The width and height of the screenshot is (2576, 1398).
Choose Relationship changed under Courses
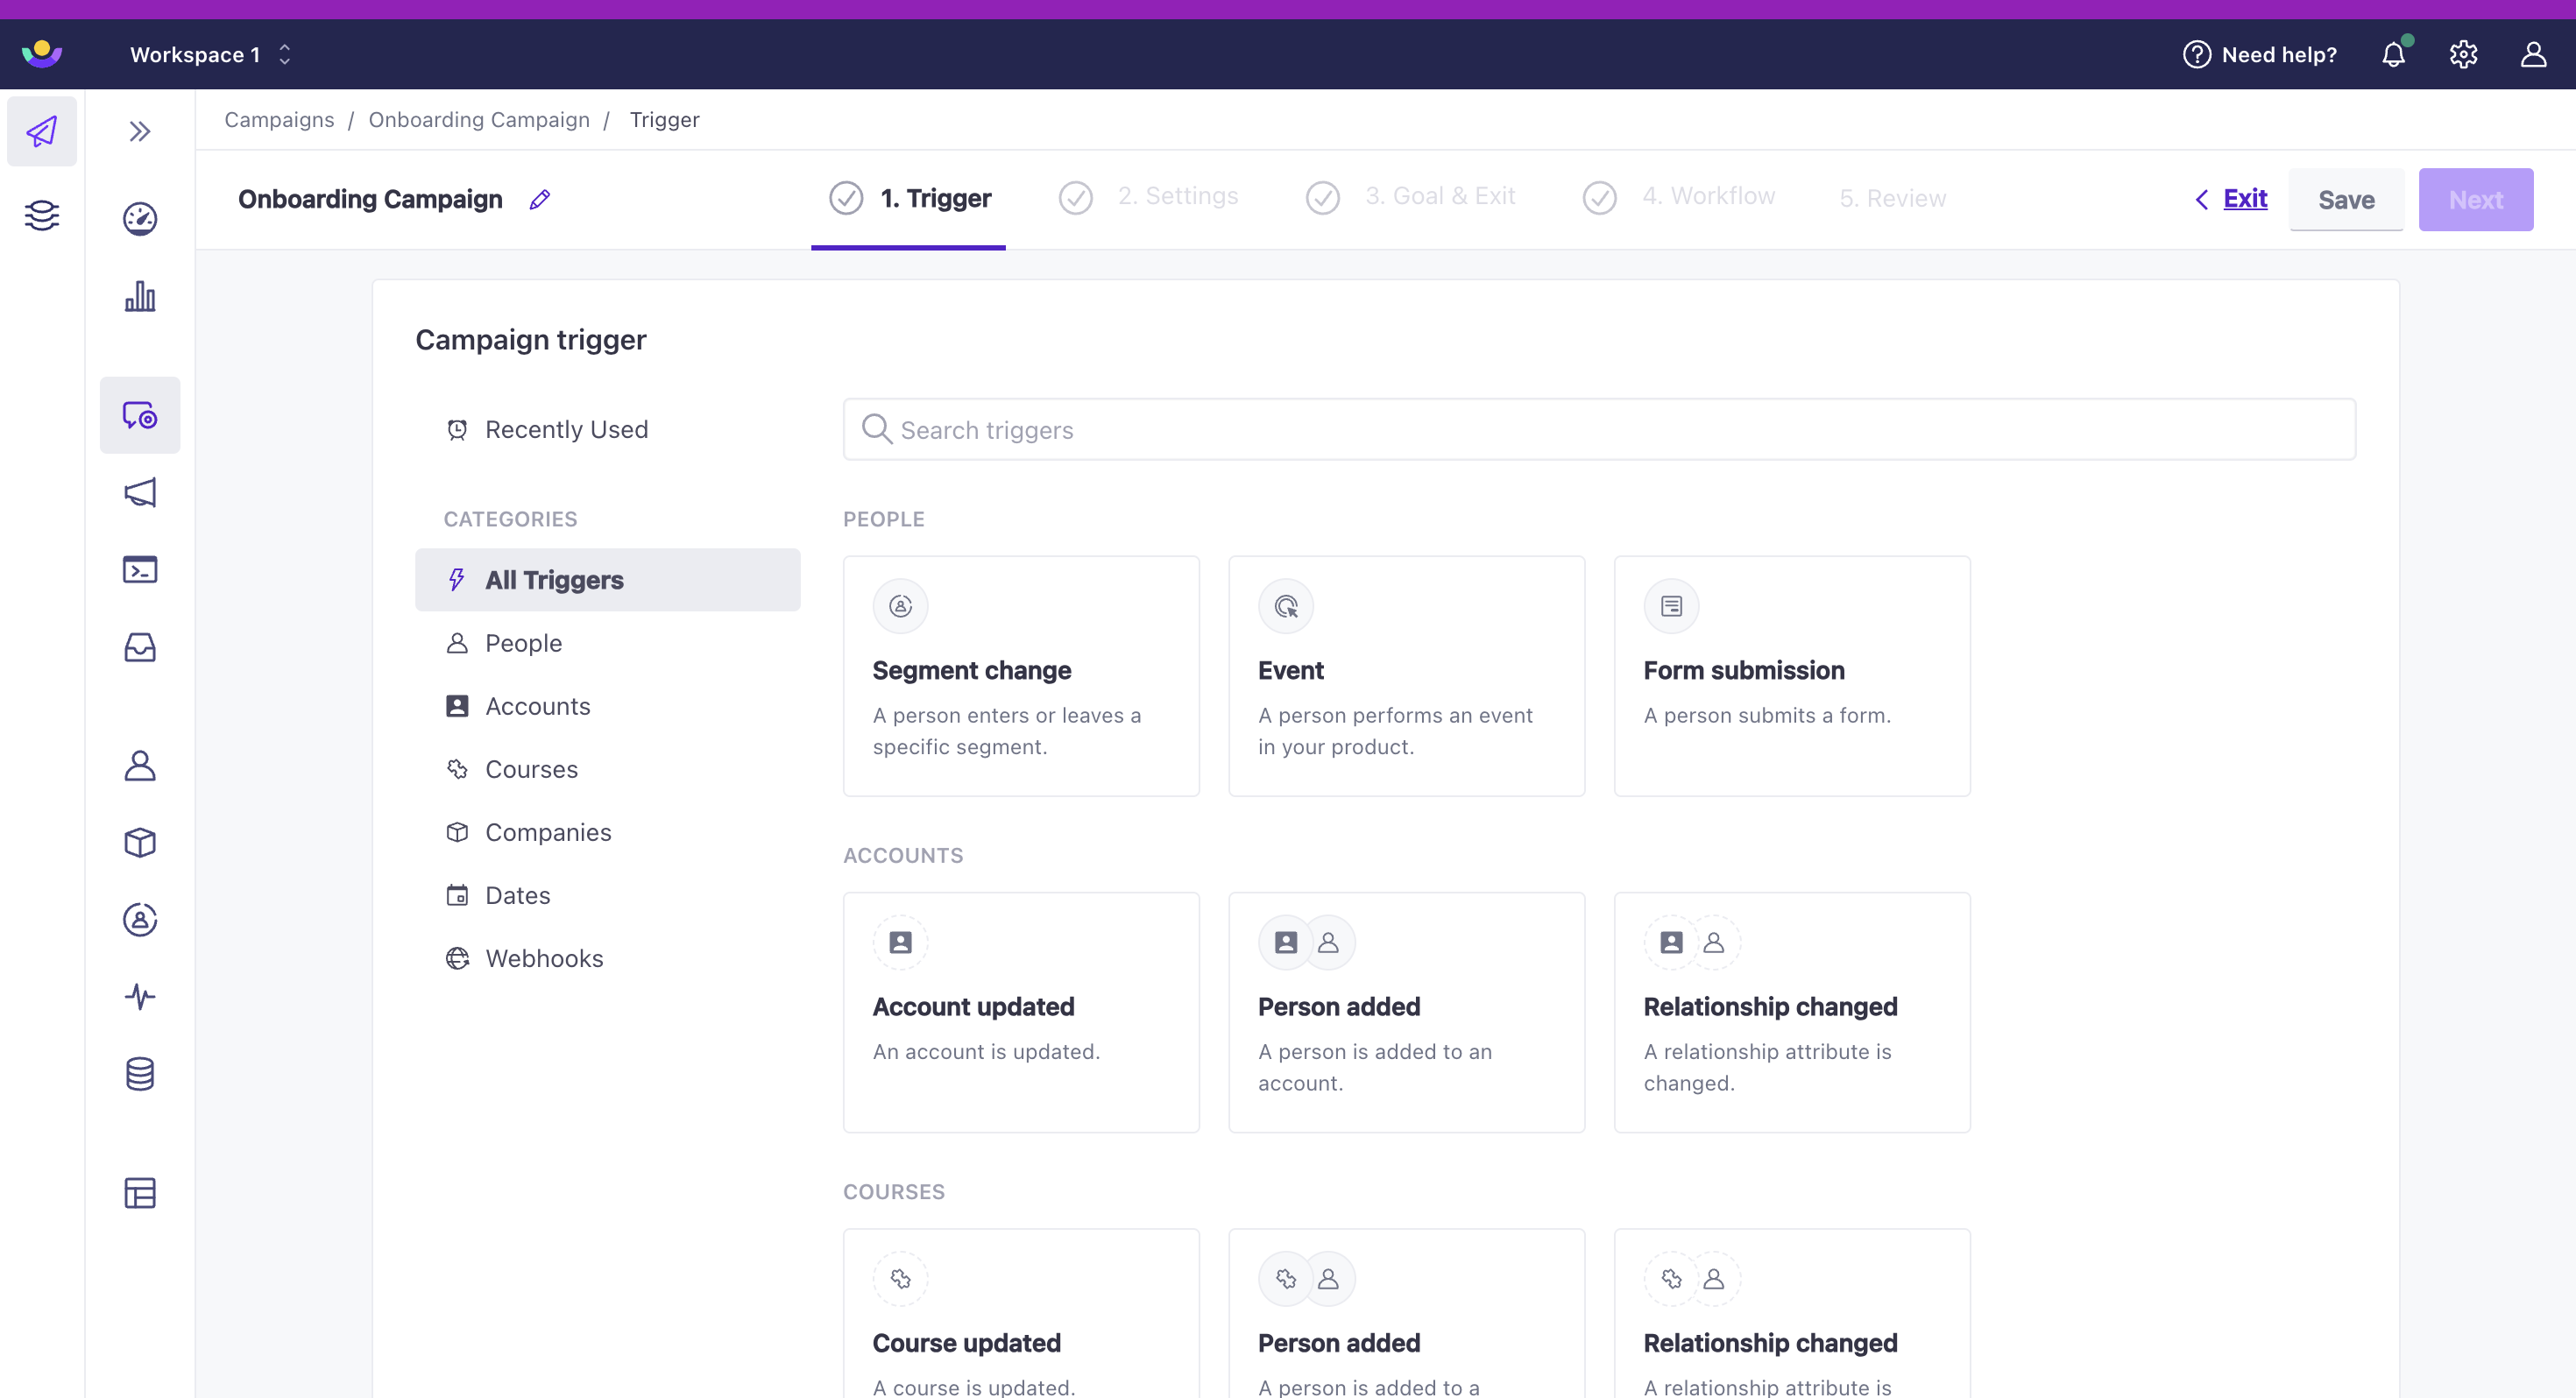click(x=1792, y=1313)
